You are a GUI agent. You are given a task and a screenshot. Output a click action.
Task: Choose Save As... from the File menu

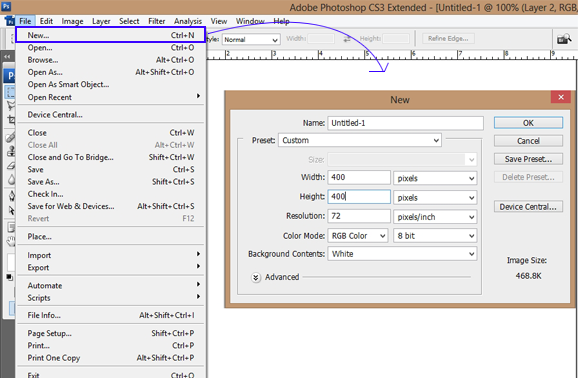[111, 182]
